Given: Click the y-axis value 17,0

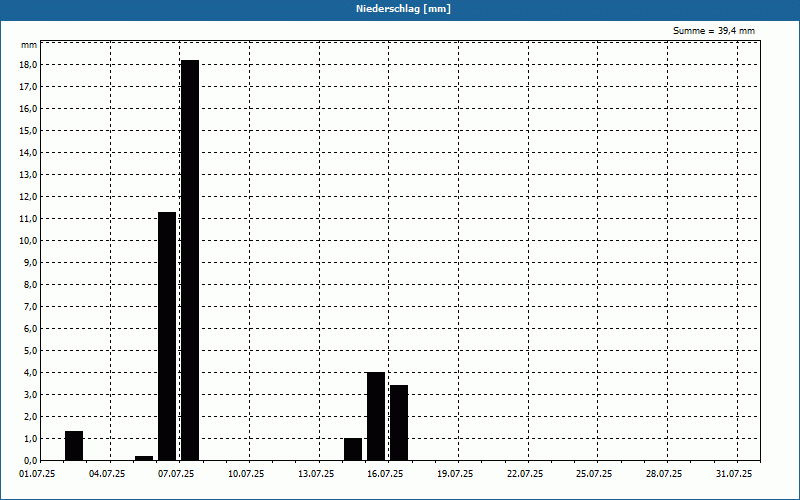Looking at the screenshot, I should [x=28, y=87].
